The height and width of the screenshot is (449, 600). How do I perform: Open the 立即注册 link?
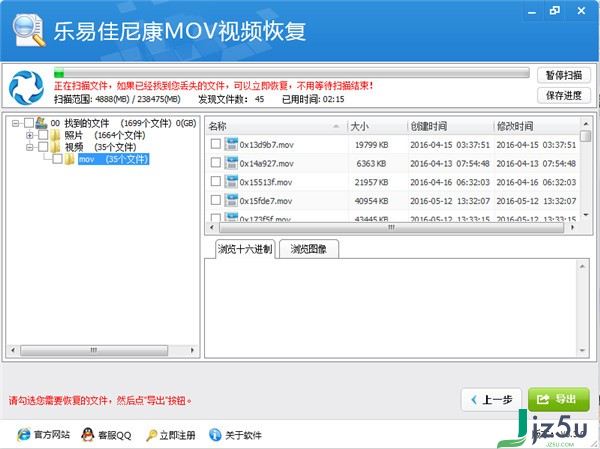click(x=178, y=435)
